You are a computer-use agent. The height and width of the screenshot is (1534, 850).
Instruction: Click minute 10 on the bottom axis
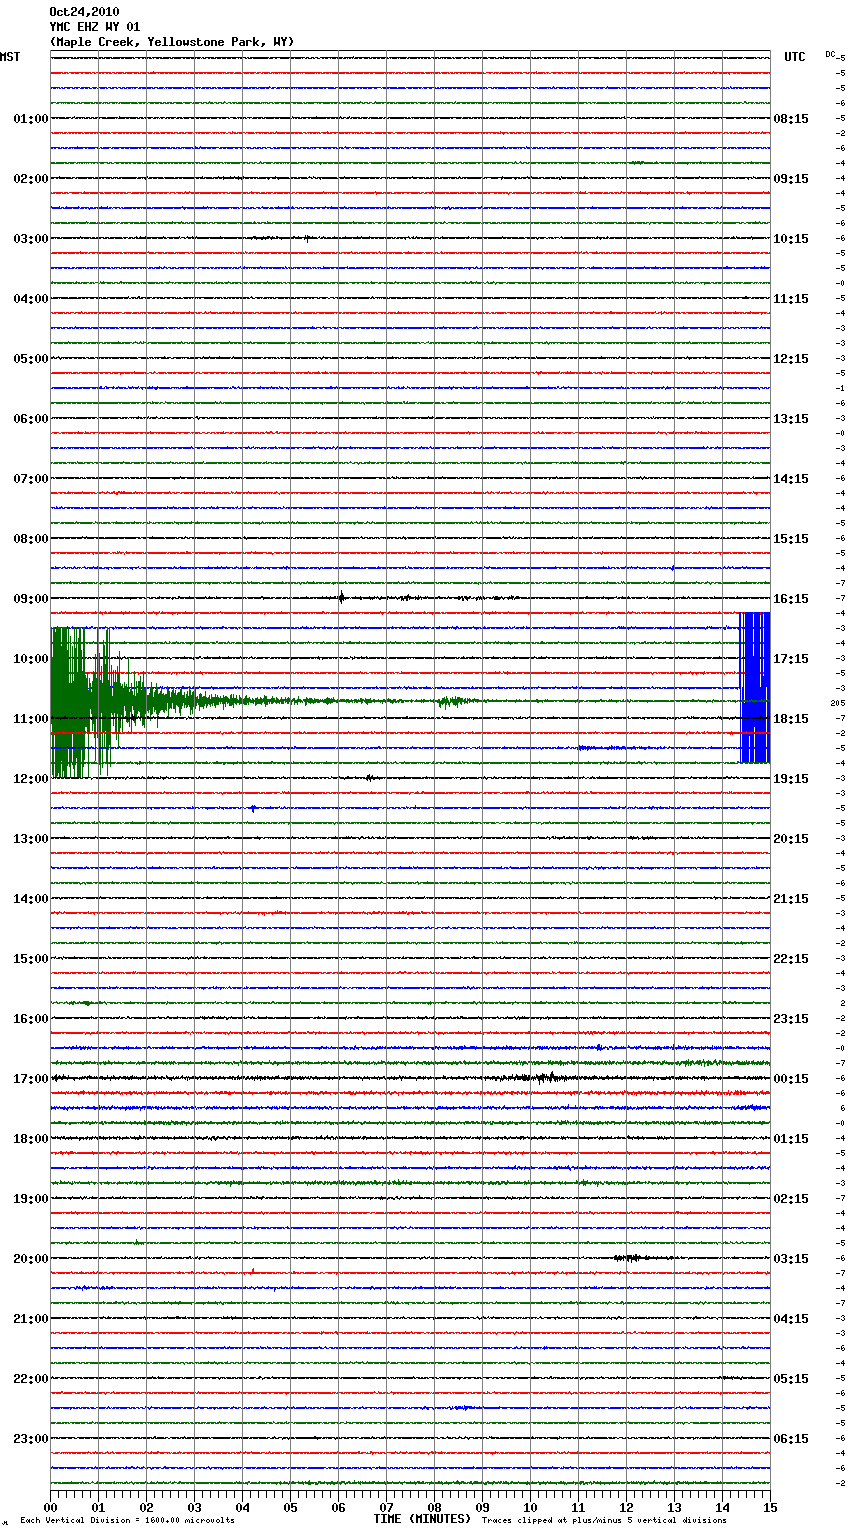pyautogui.click(x=530, y=1507)
